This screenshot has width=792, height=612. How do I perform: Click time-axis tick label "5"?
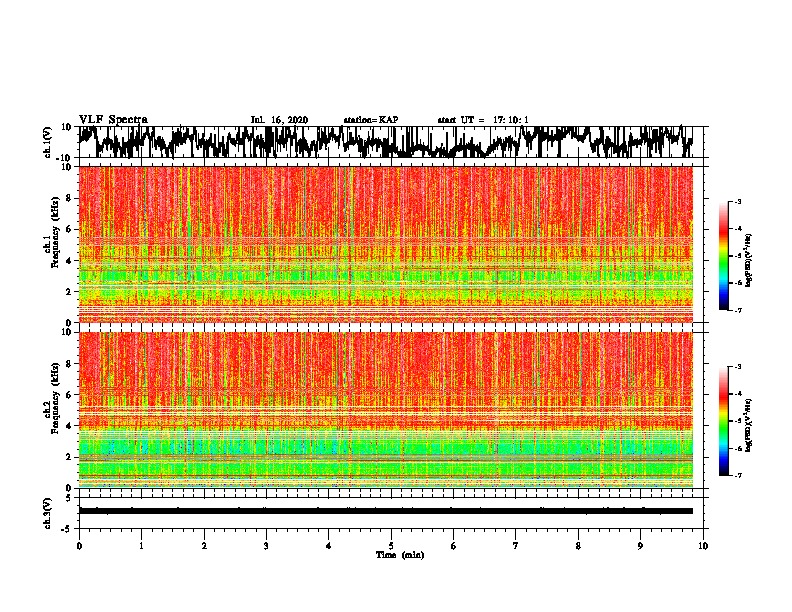tap(391, 546)
